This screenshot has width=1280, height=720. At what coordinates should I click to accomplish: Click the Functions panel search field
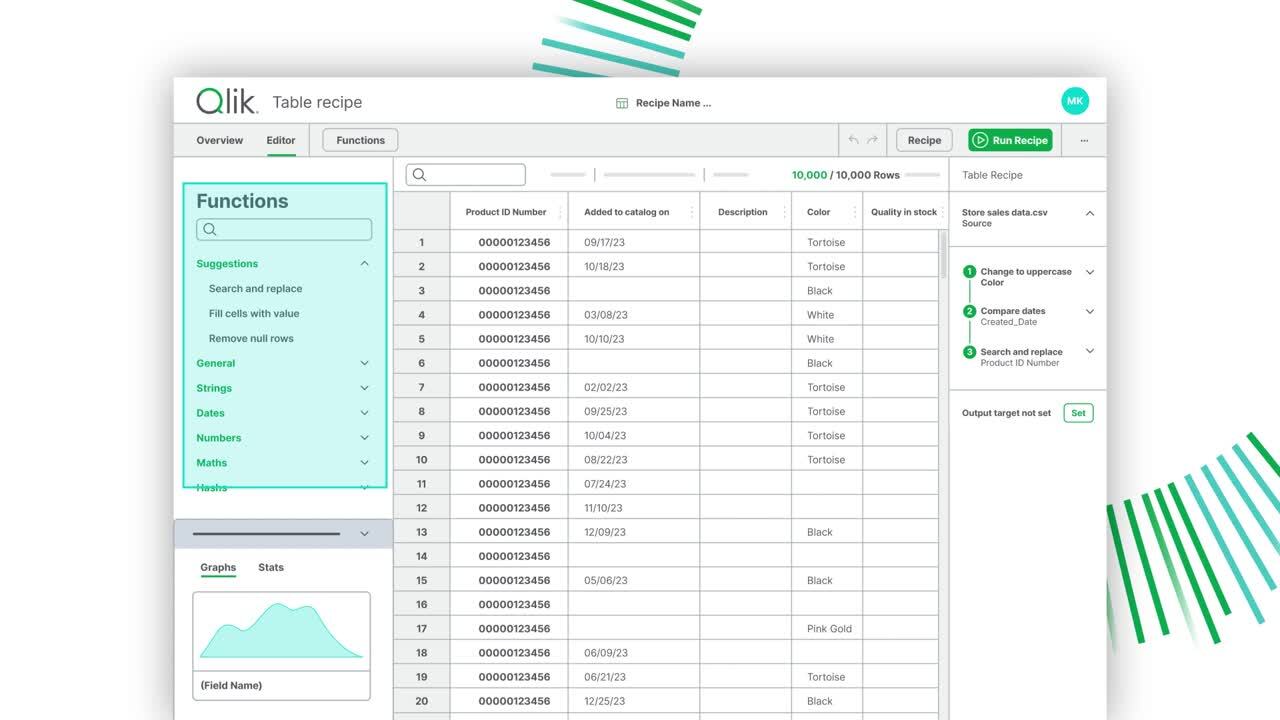point(284,229)
